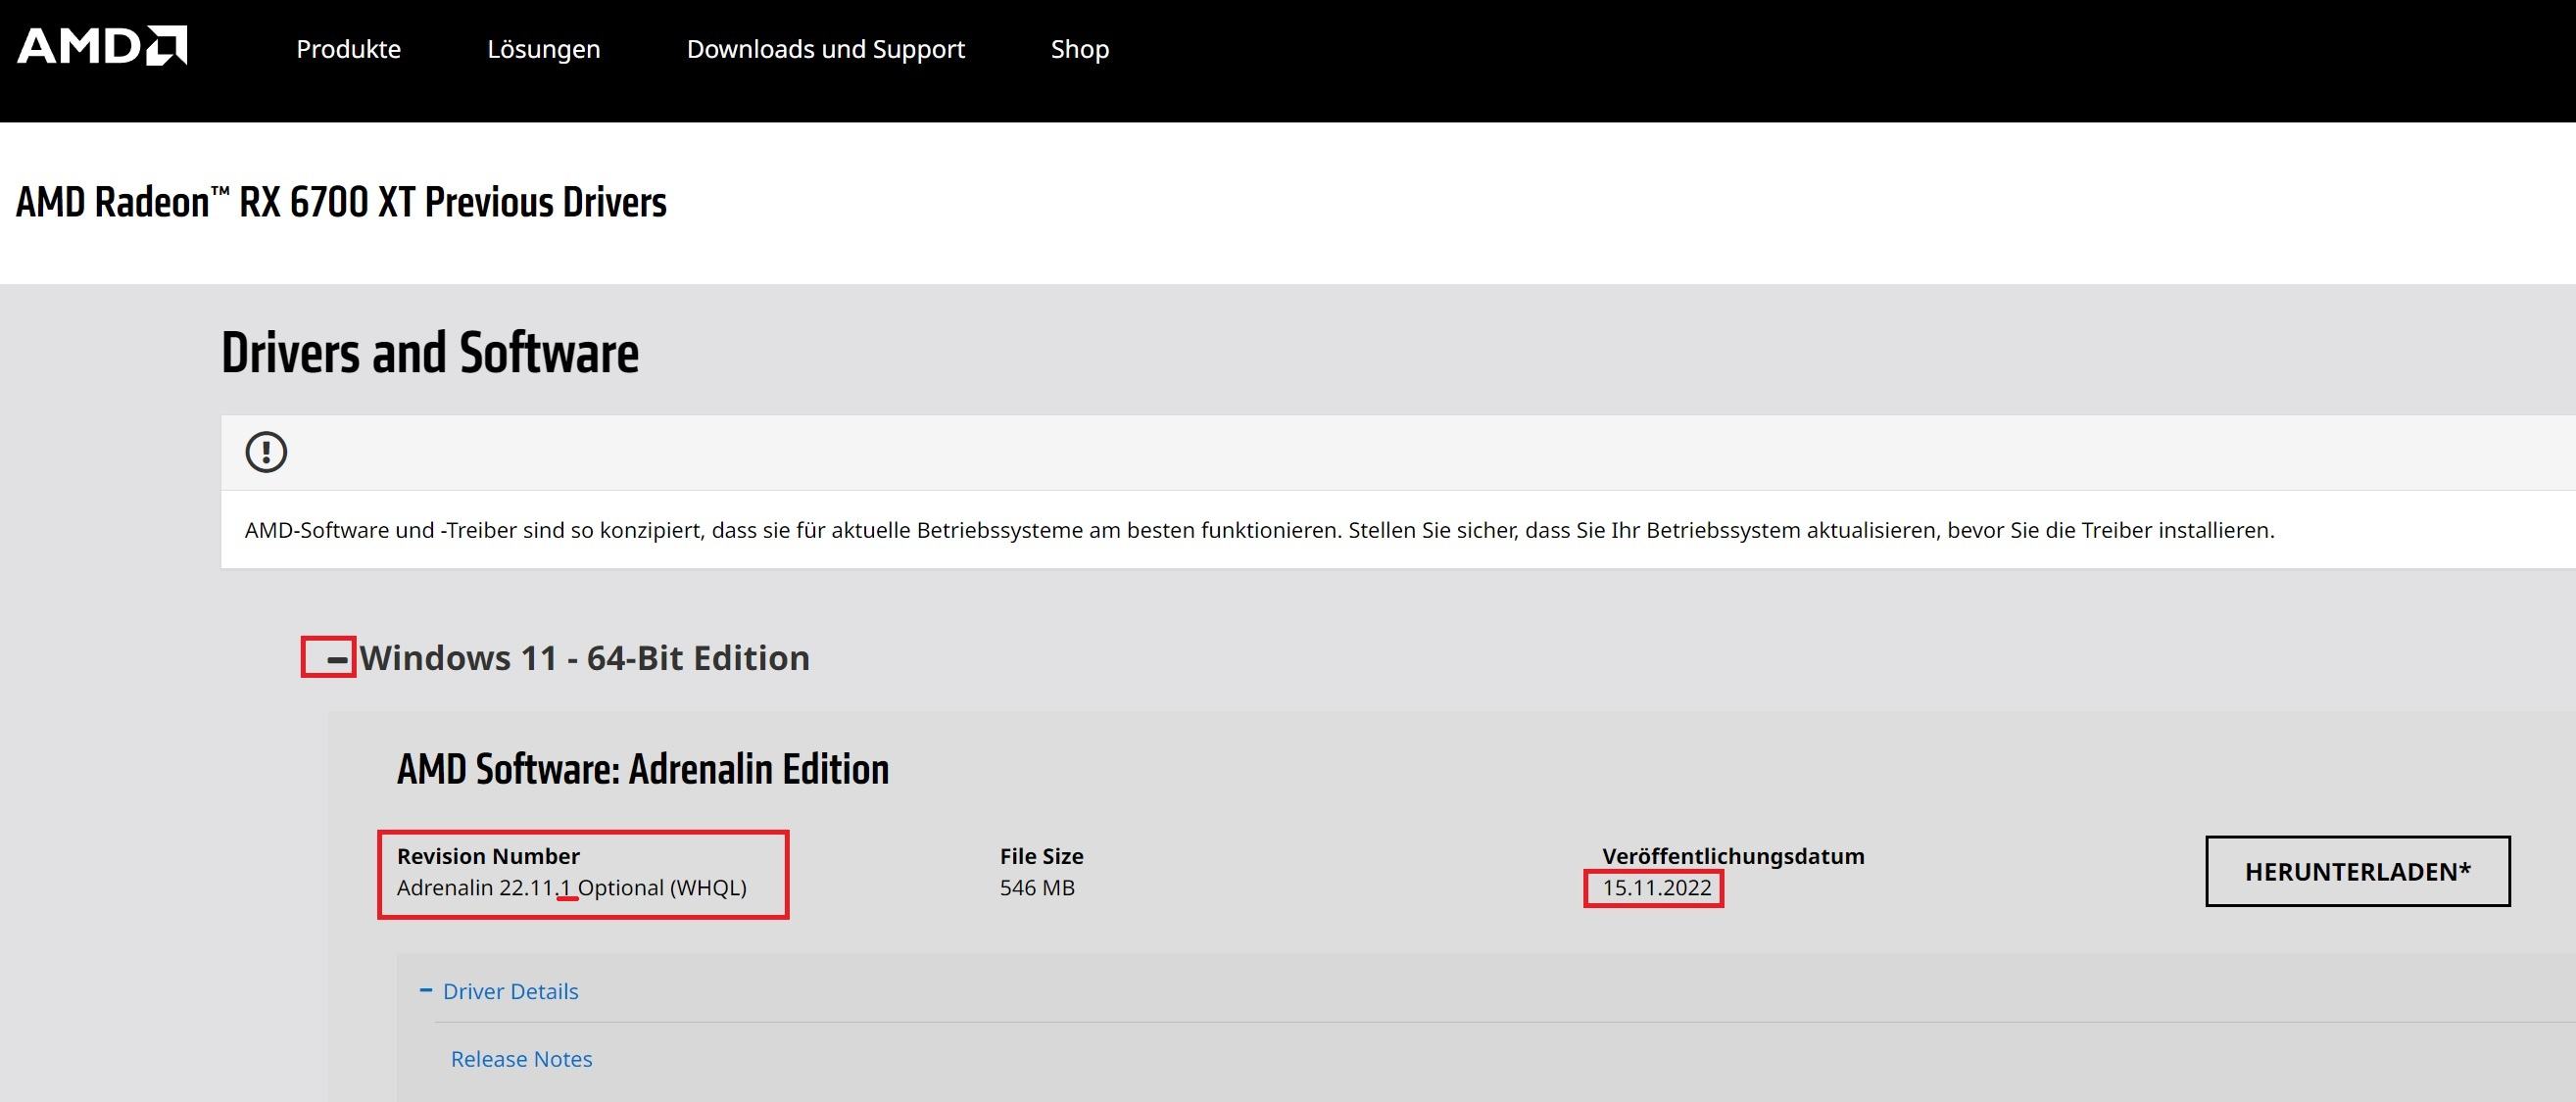Open the Lösungen menu
The image size is (2576, 1102).
point(543,49)
